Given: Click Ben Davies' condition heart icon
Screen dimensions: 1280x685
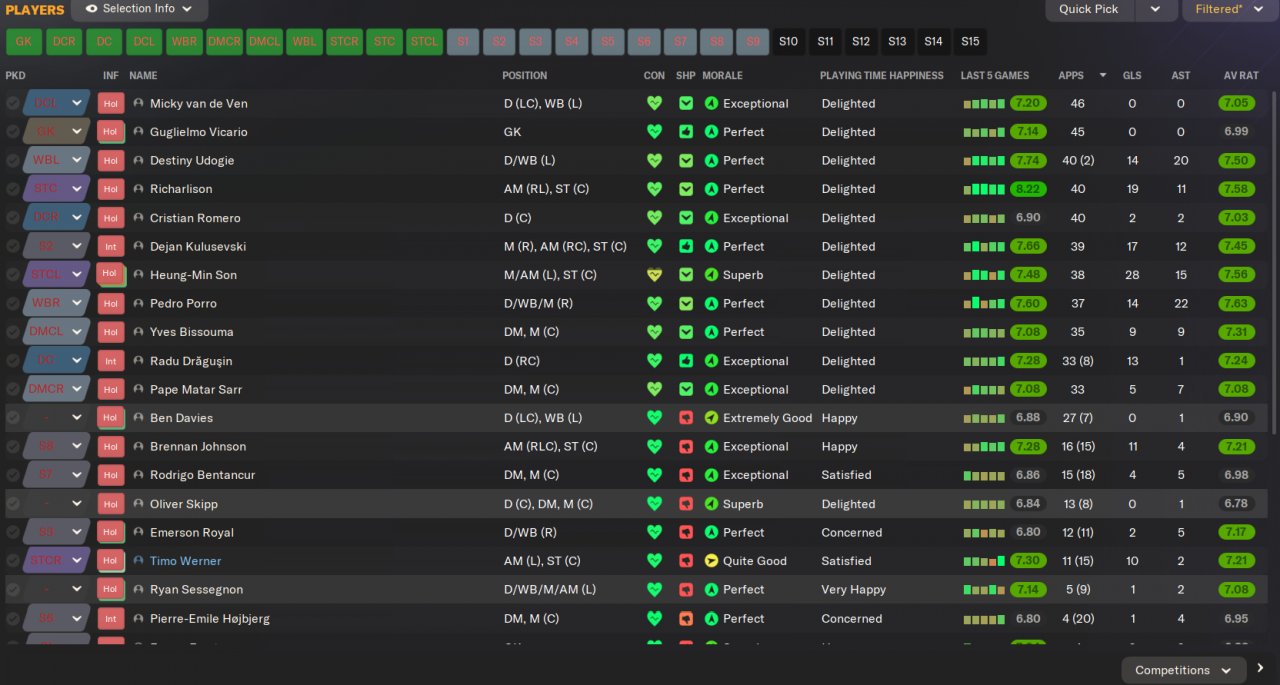Looking at the screenshot, I should click(x=654, y=418).
